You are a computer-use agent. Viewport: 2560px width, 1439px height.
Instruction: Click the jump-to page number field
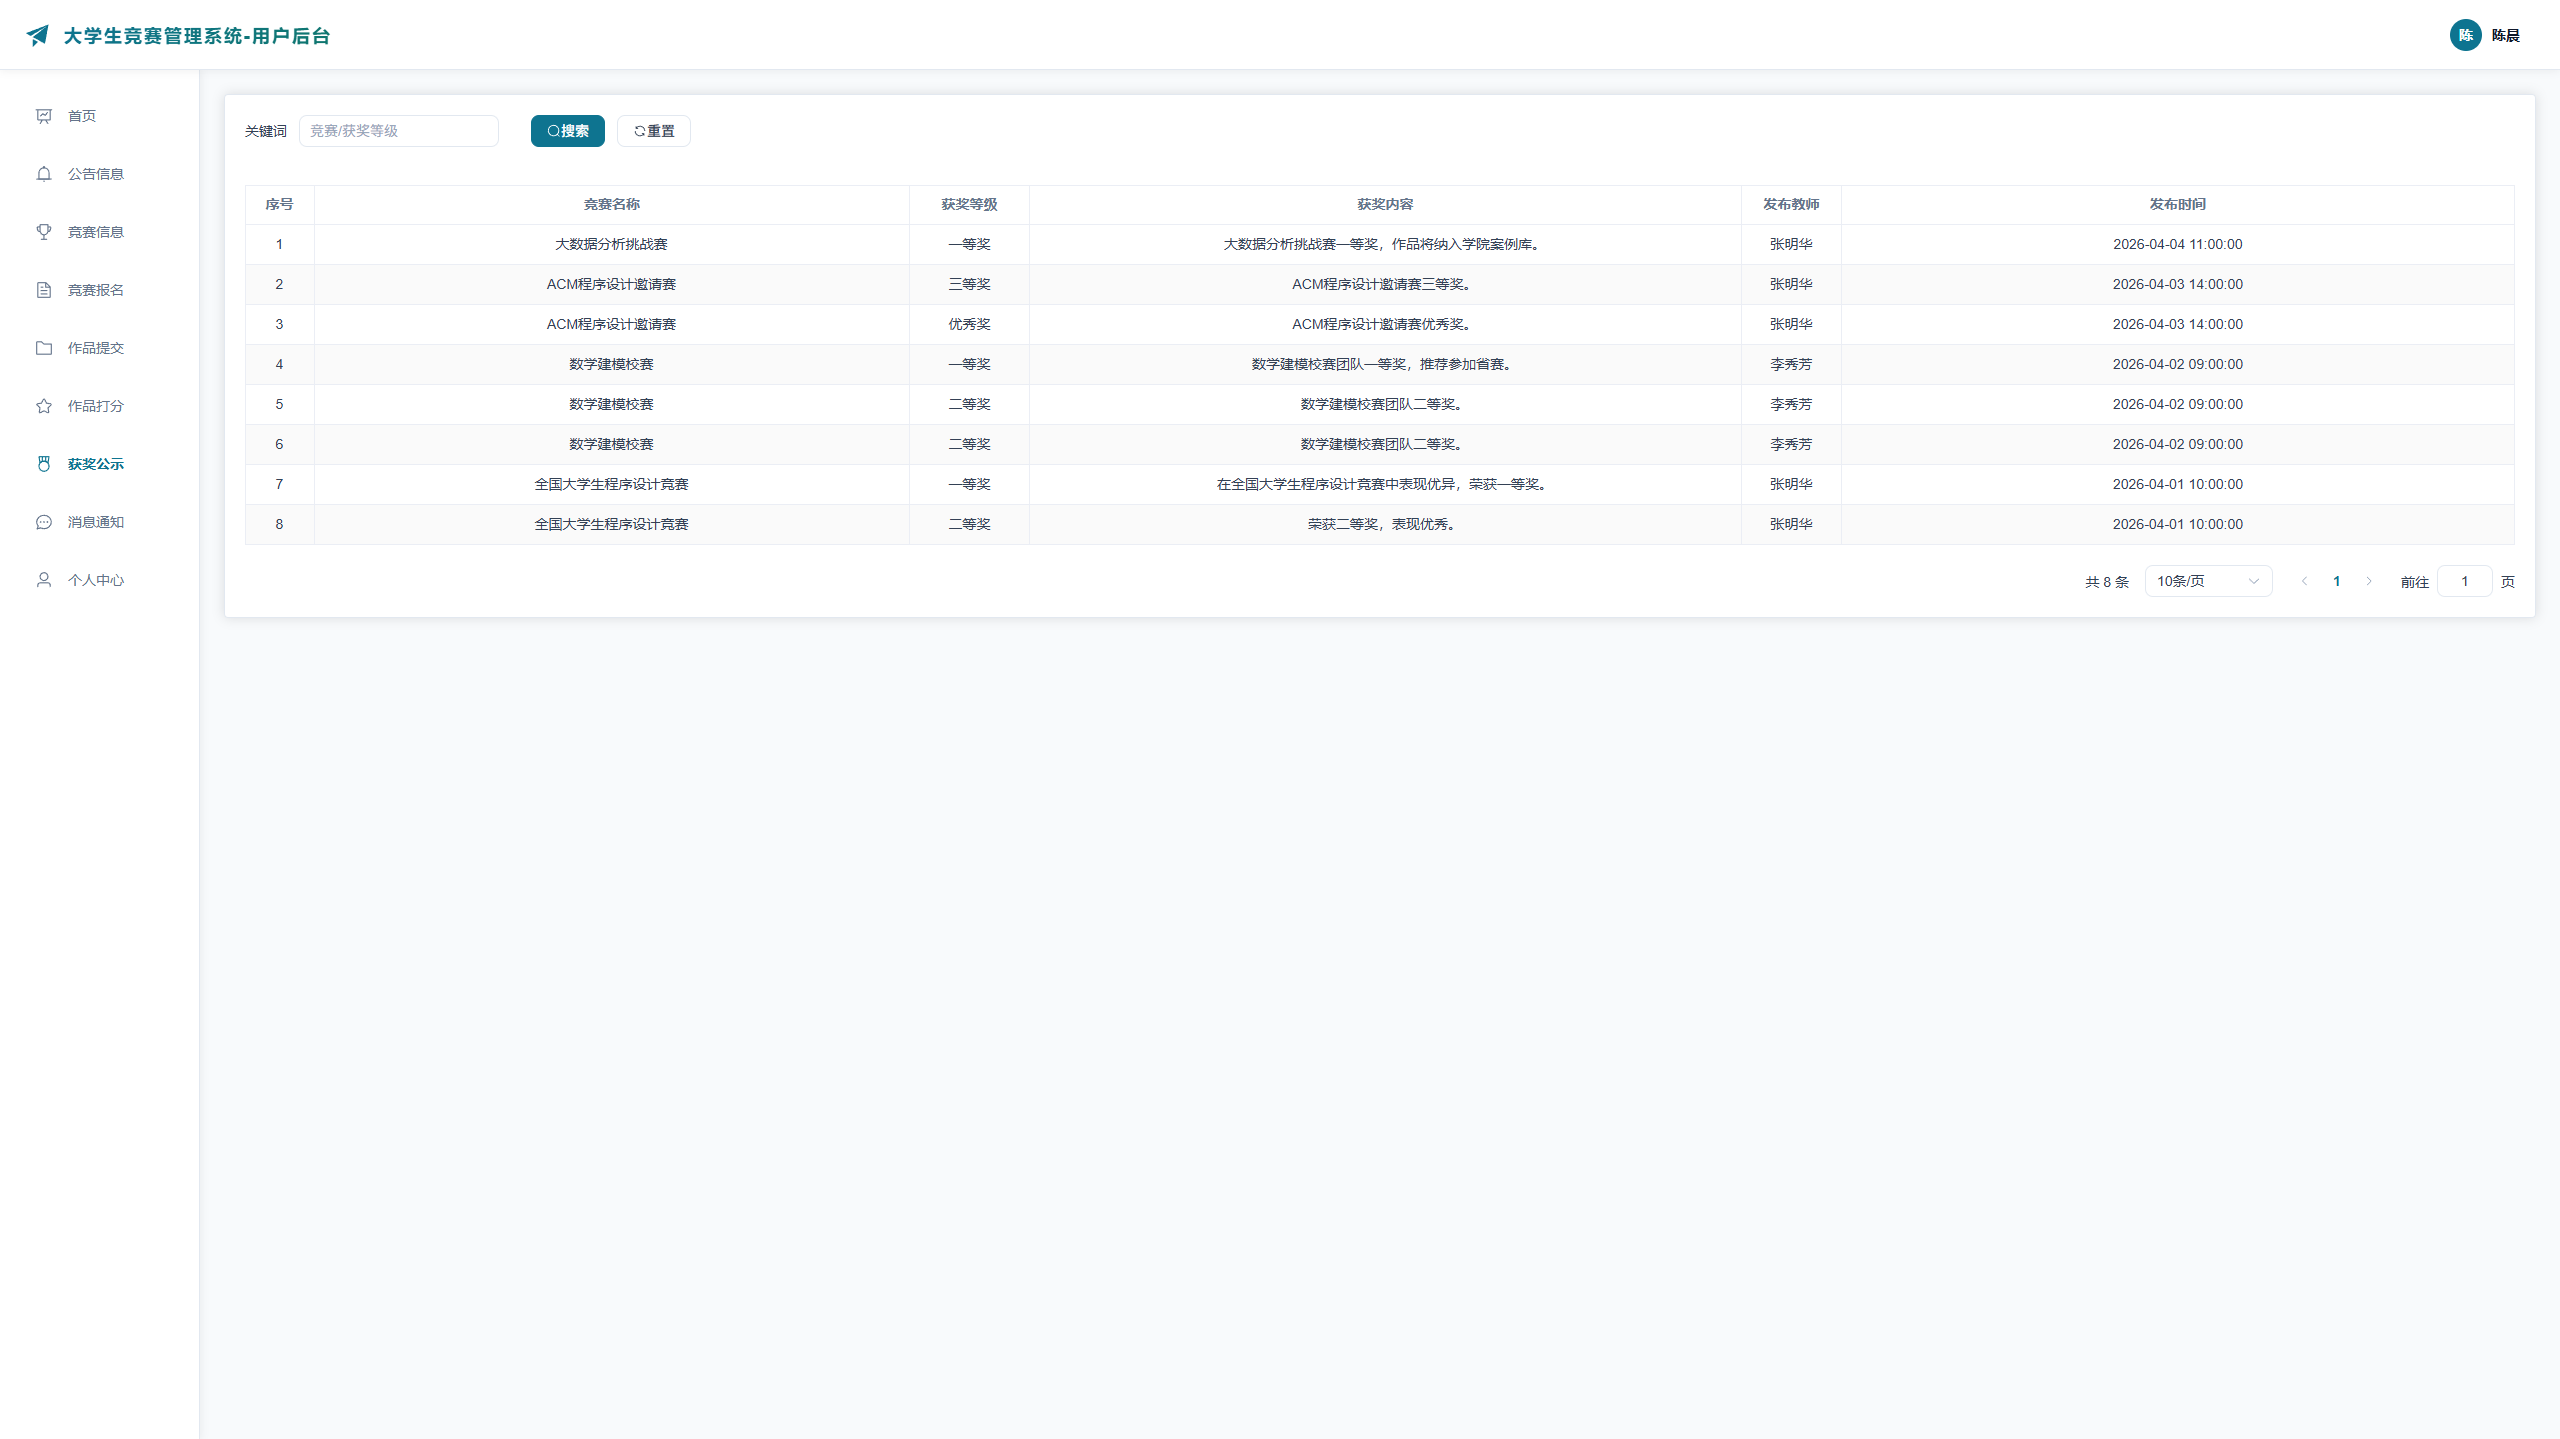2464,581
